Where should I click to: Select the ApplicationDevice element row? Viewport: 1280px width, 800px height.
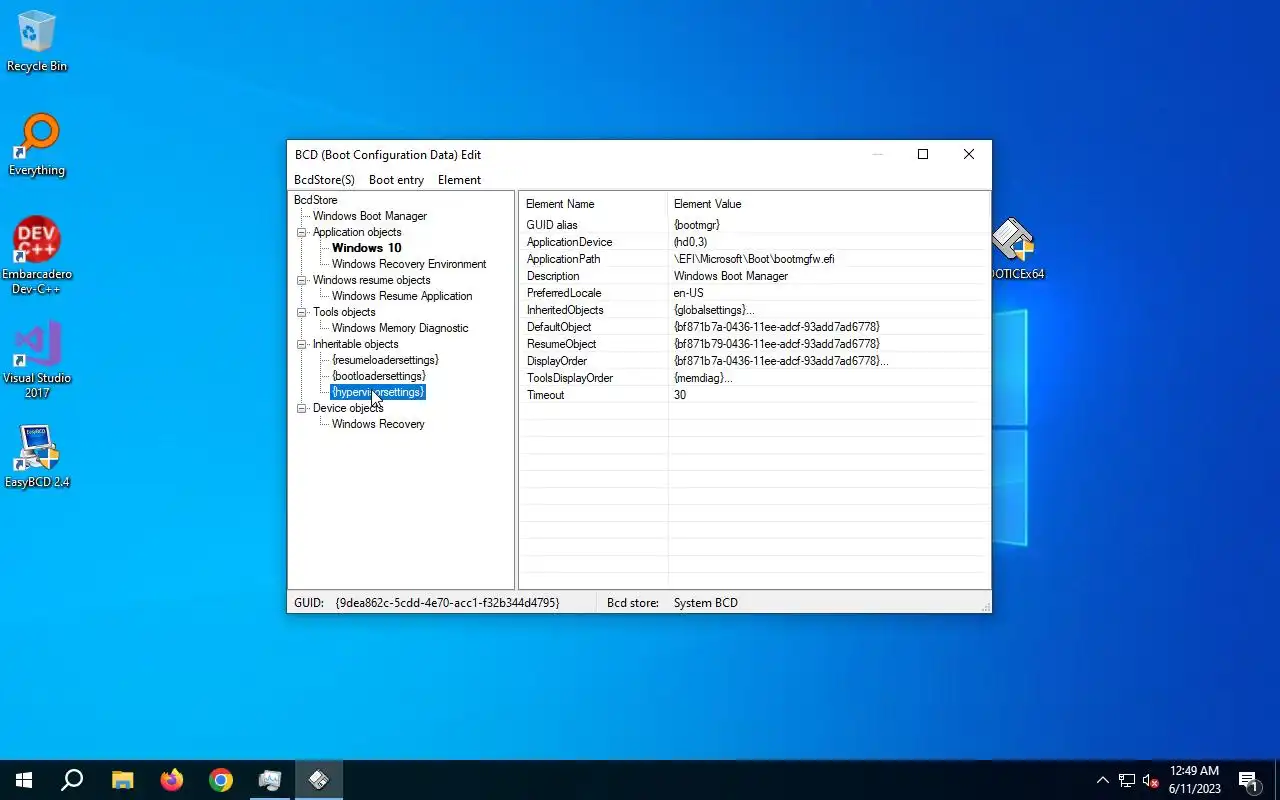pyautogui.click(x=754, y=242)
